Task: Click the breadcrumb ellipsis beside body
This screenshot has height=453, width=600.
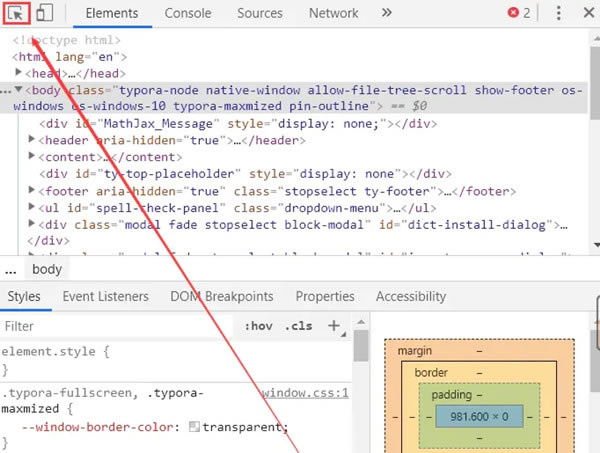Action: point(10,270)
